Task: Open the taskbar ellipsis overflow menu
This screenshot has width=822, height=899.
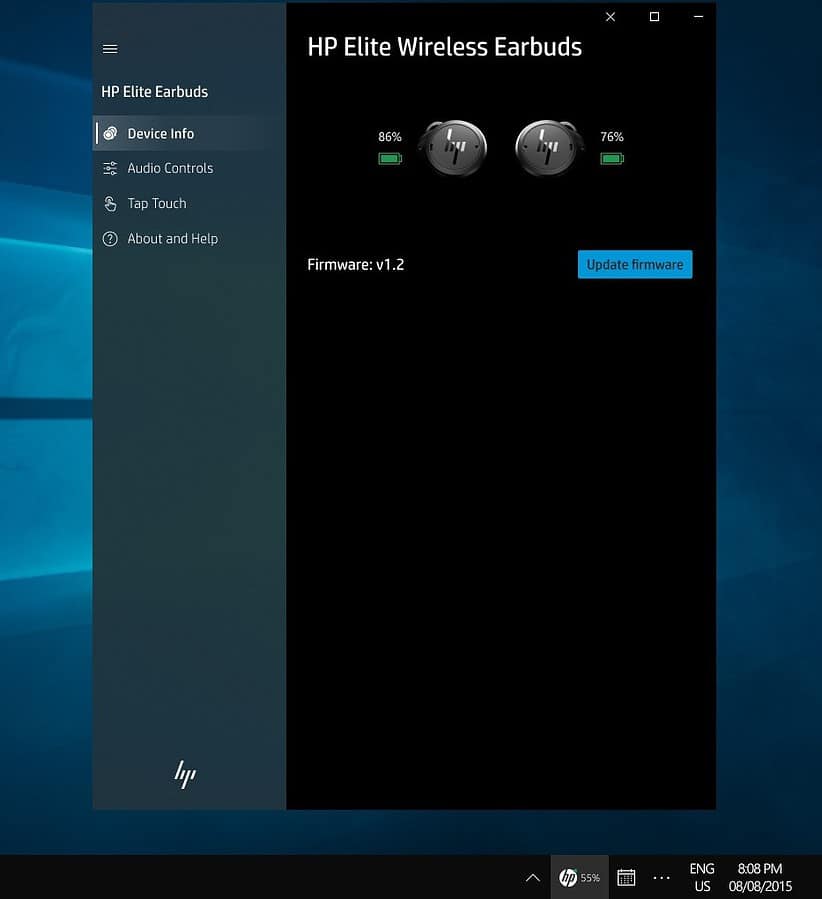Action: (662, 877)
